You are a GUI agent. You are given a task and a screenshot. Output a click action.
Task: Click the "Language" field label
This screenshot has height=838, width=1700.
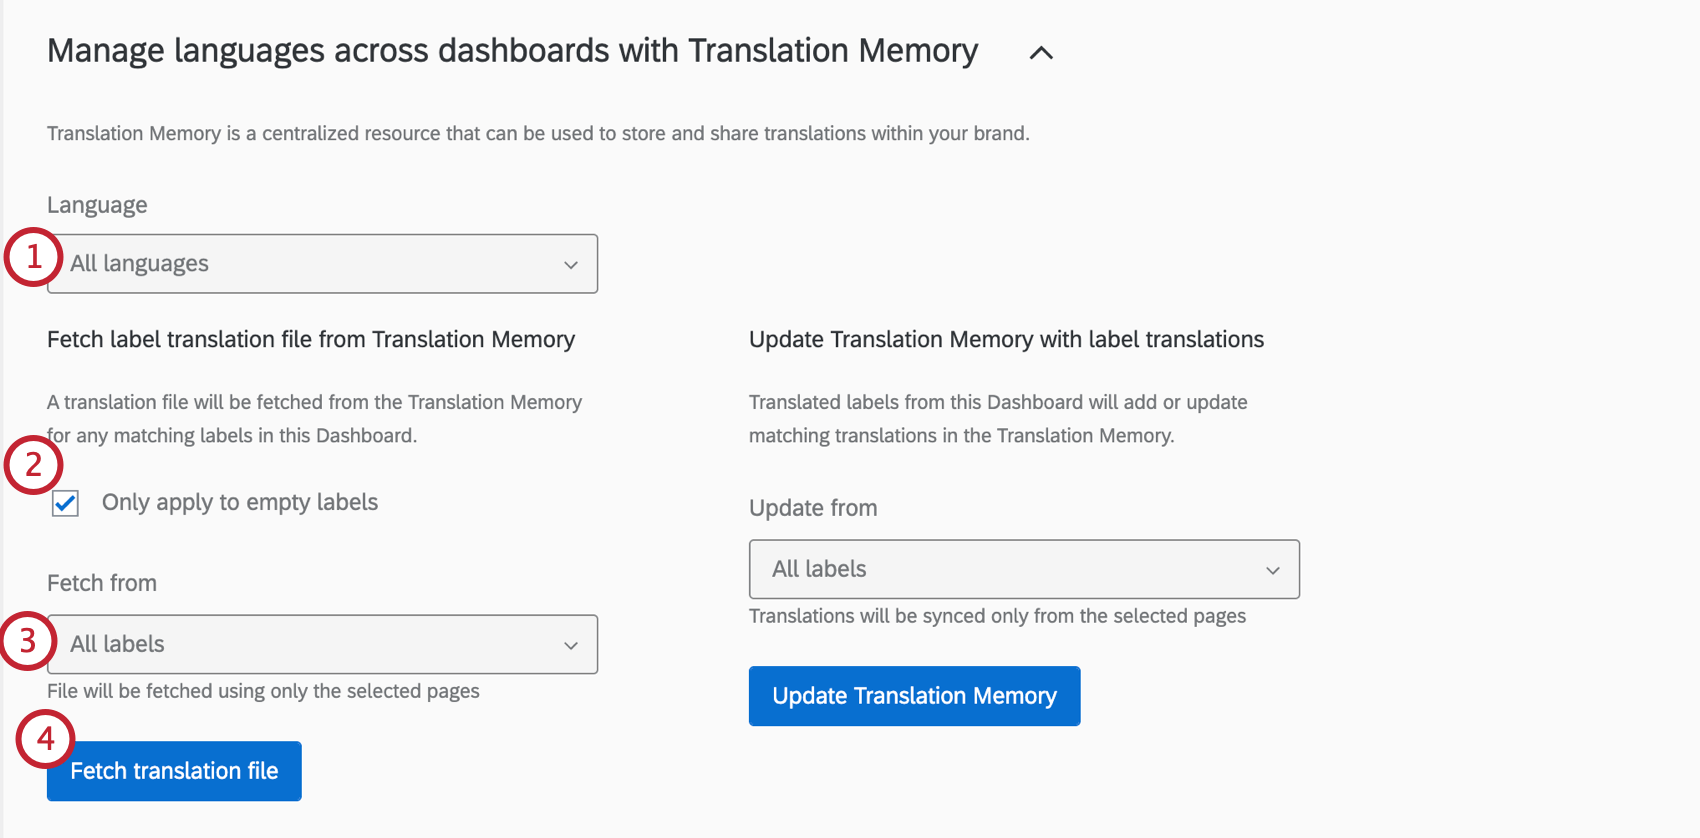97,205
